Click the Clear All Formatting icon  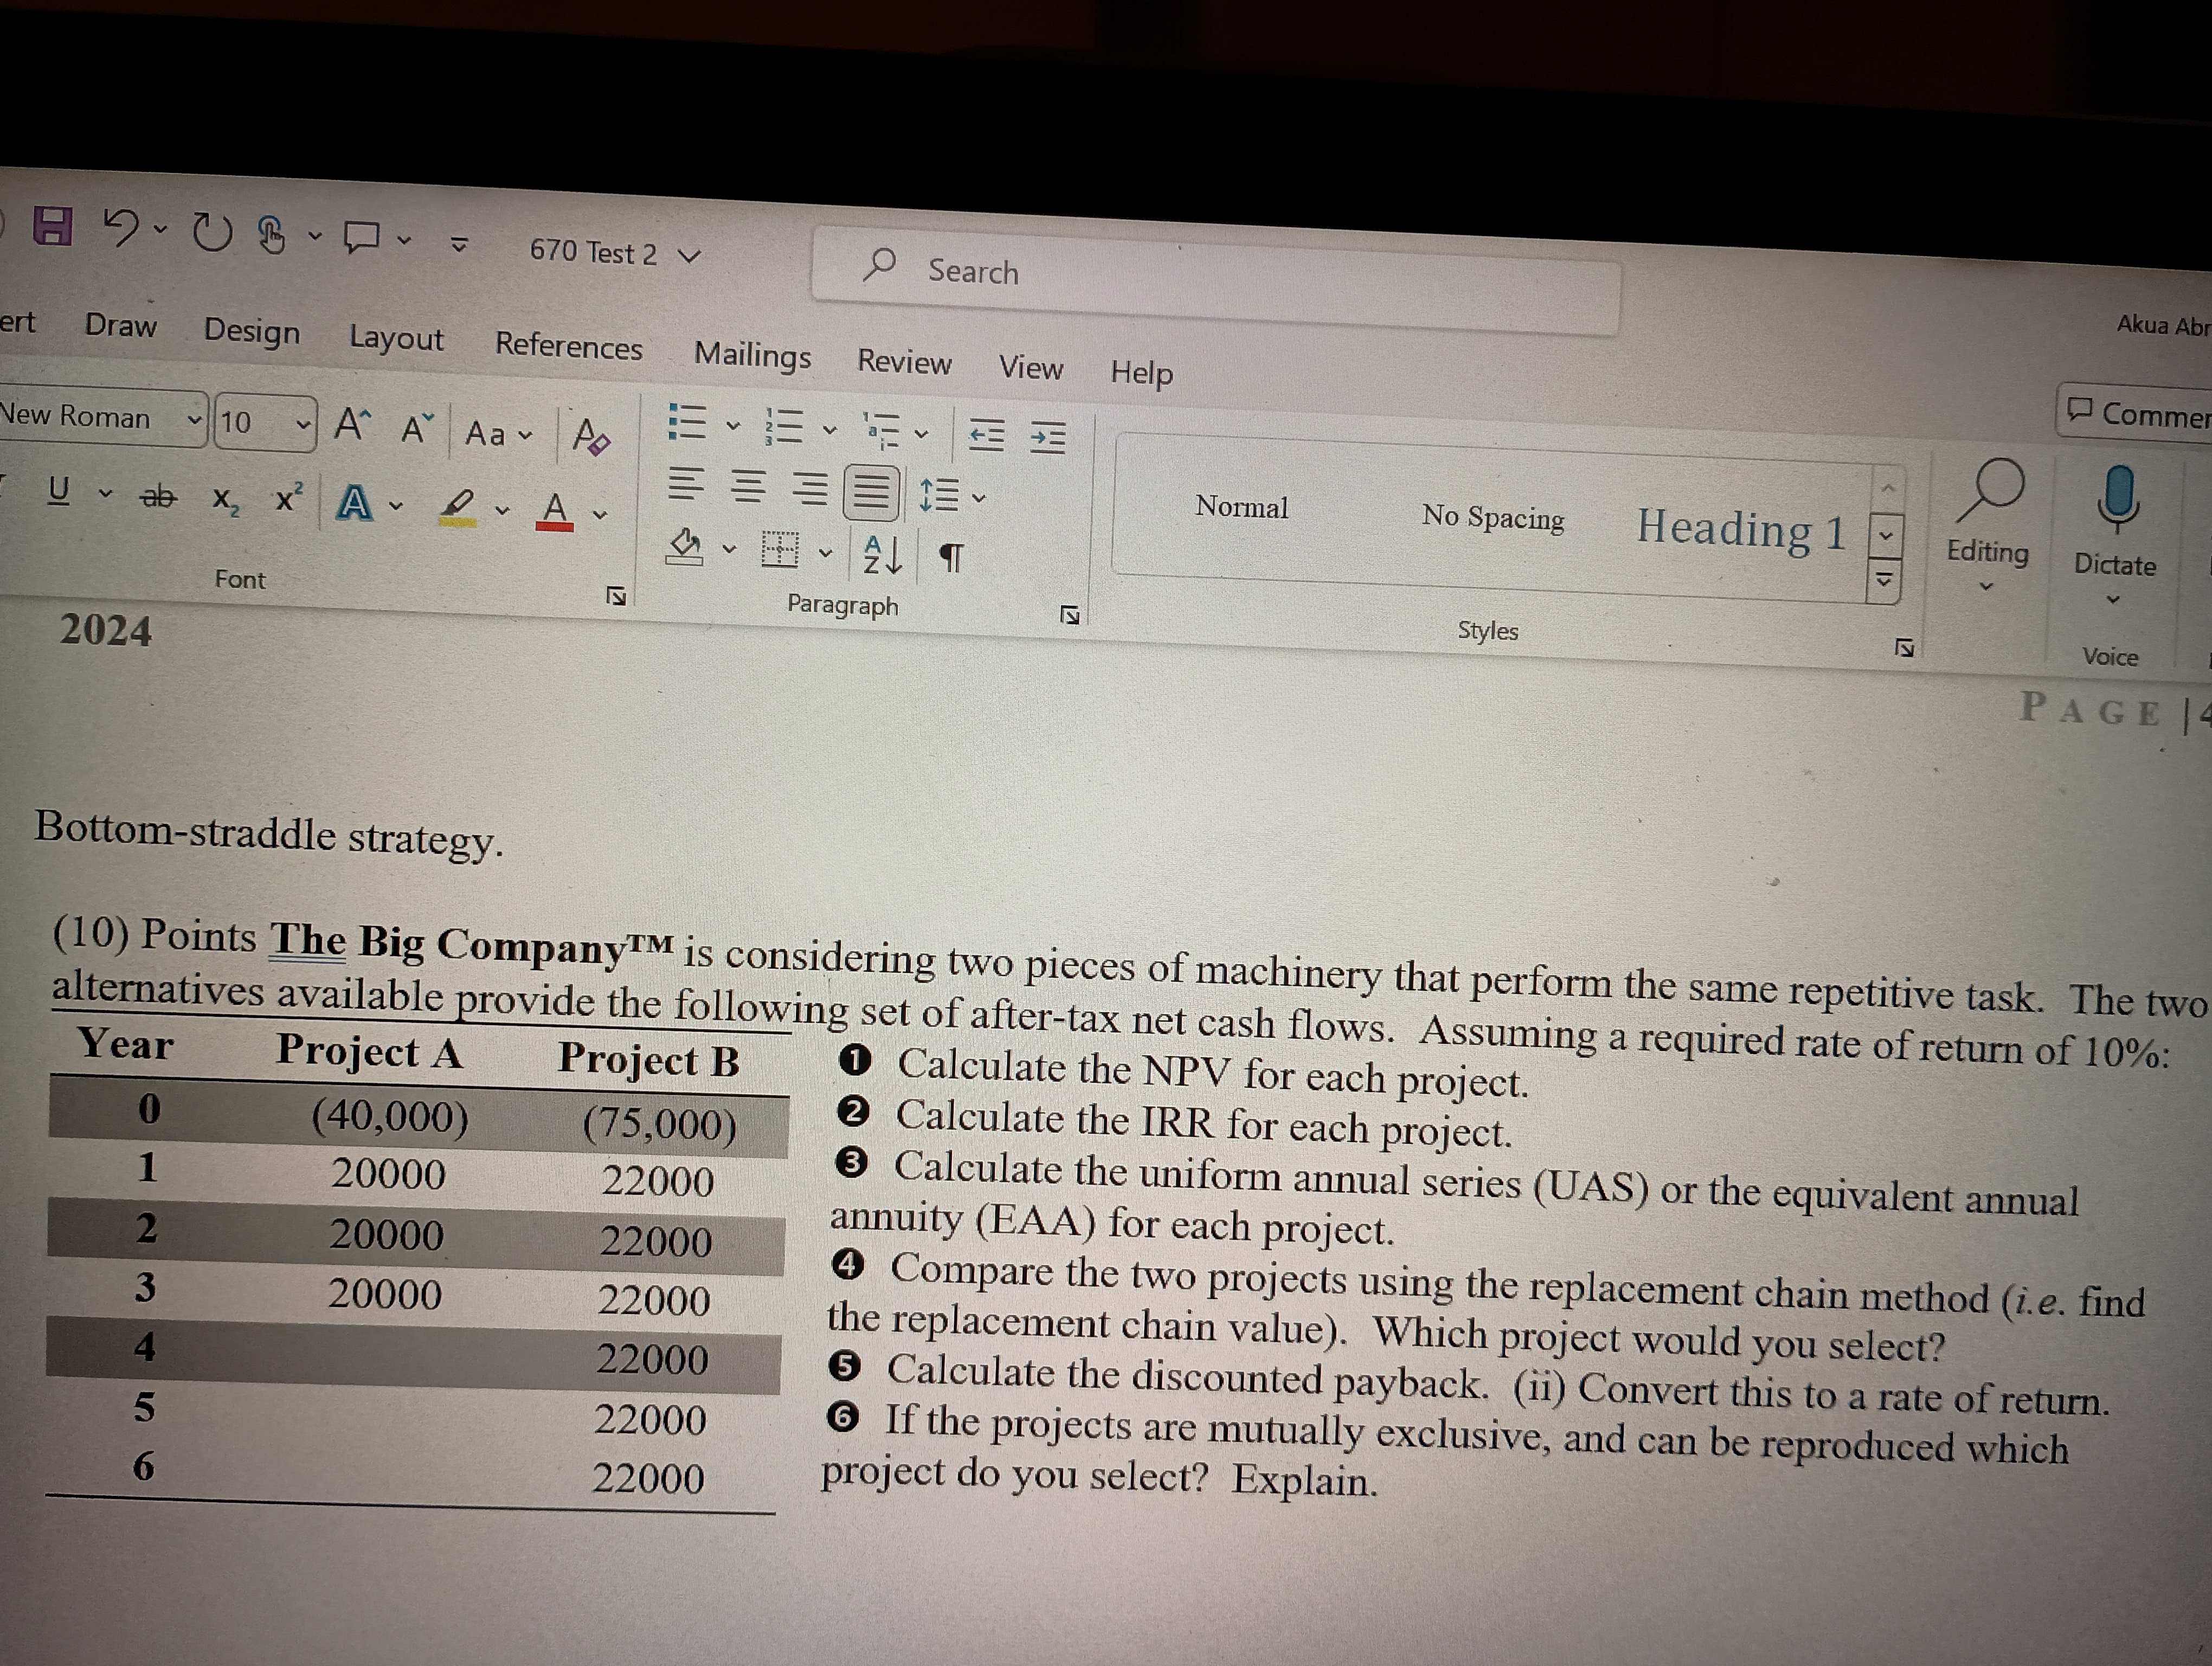590,437
